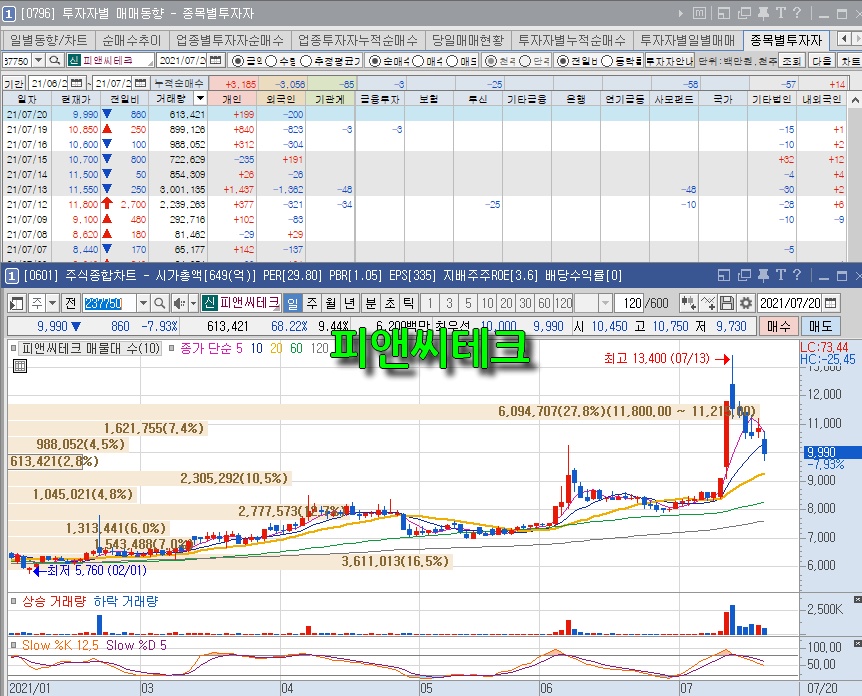This screenshot has height=696, width=862.
Task: Select the 전일비 radio button
Action: click(562, 61)
